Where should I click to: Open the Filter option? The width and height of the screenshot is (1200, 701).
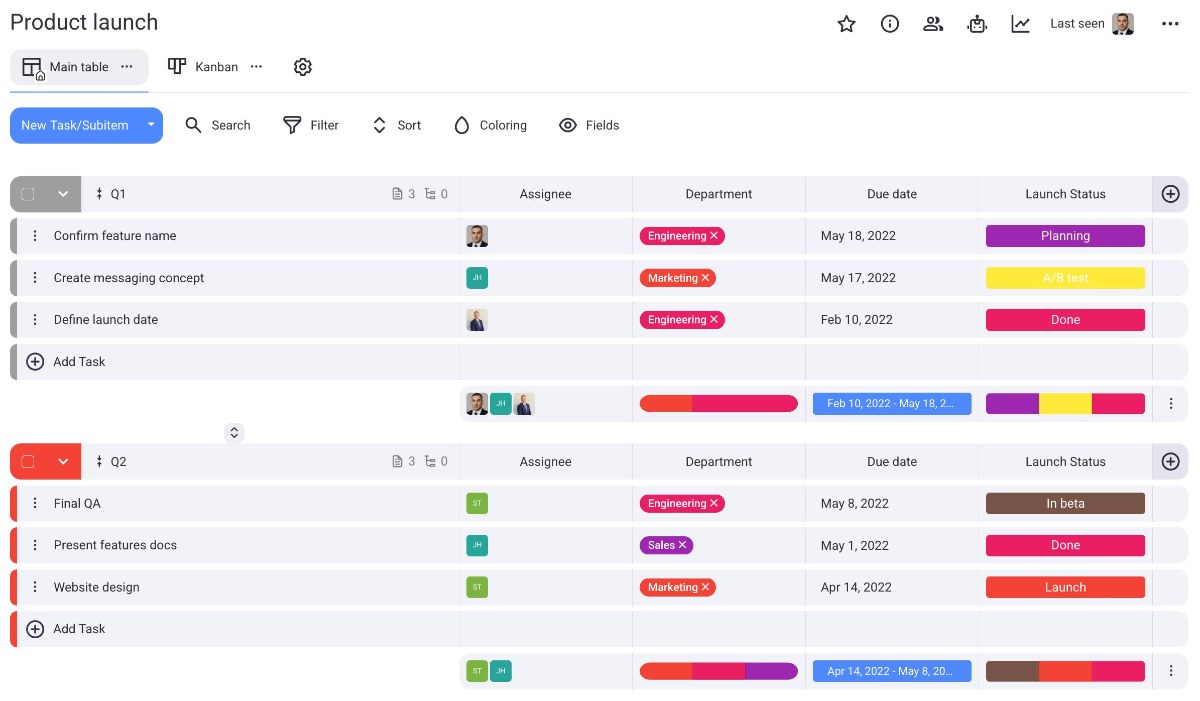click(311, 125)
